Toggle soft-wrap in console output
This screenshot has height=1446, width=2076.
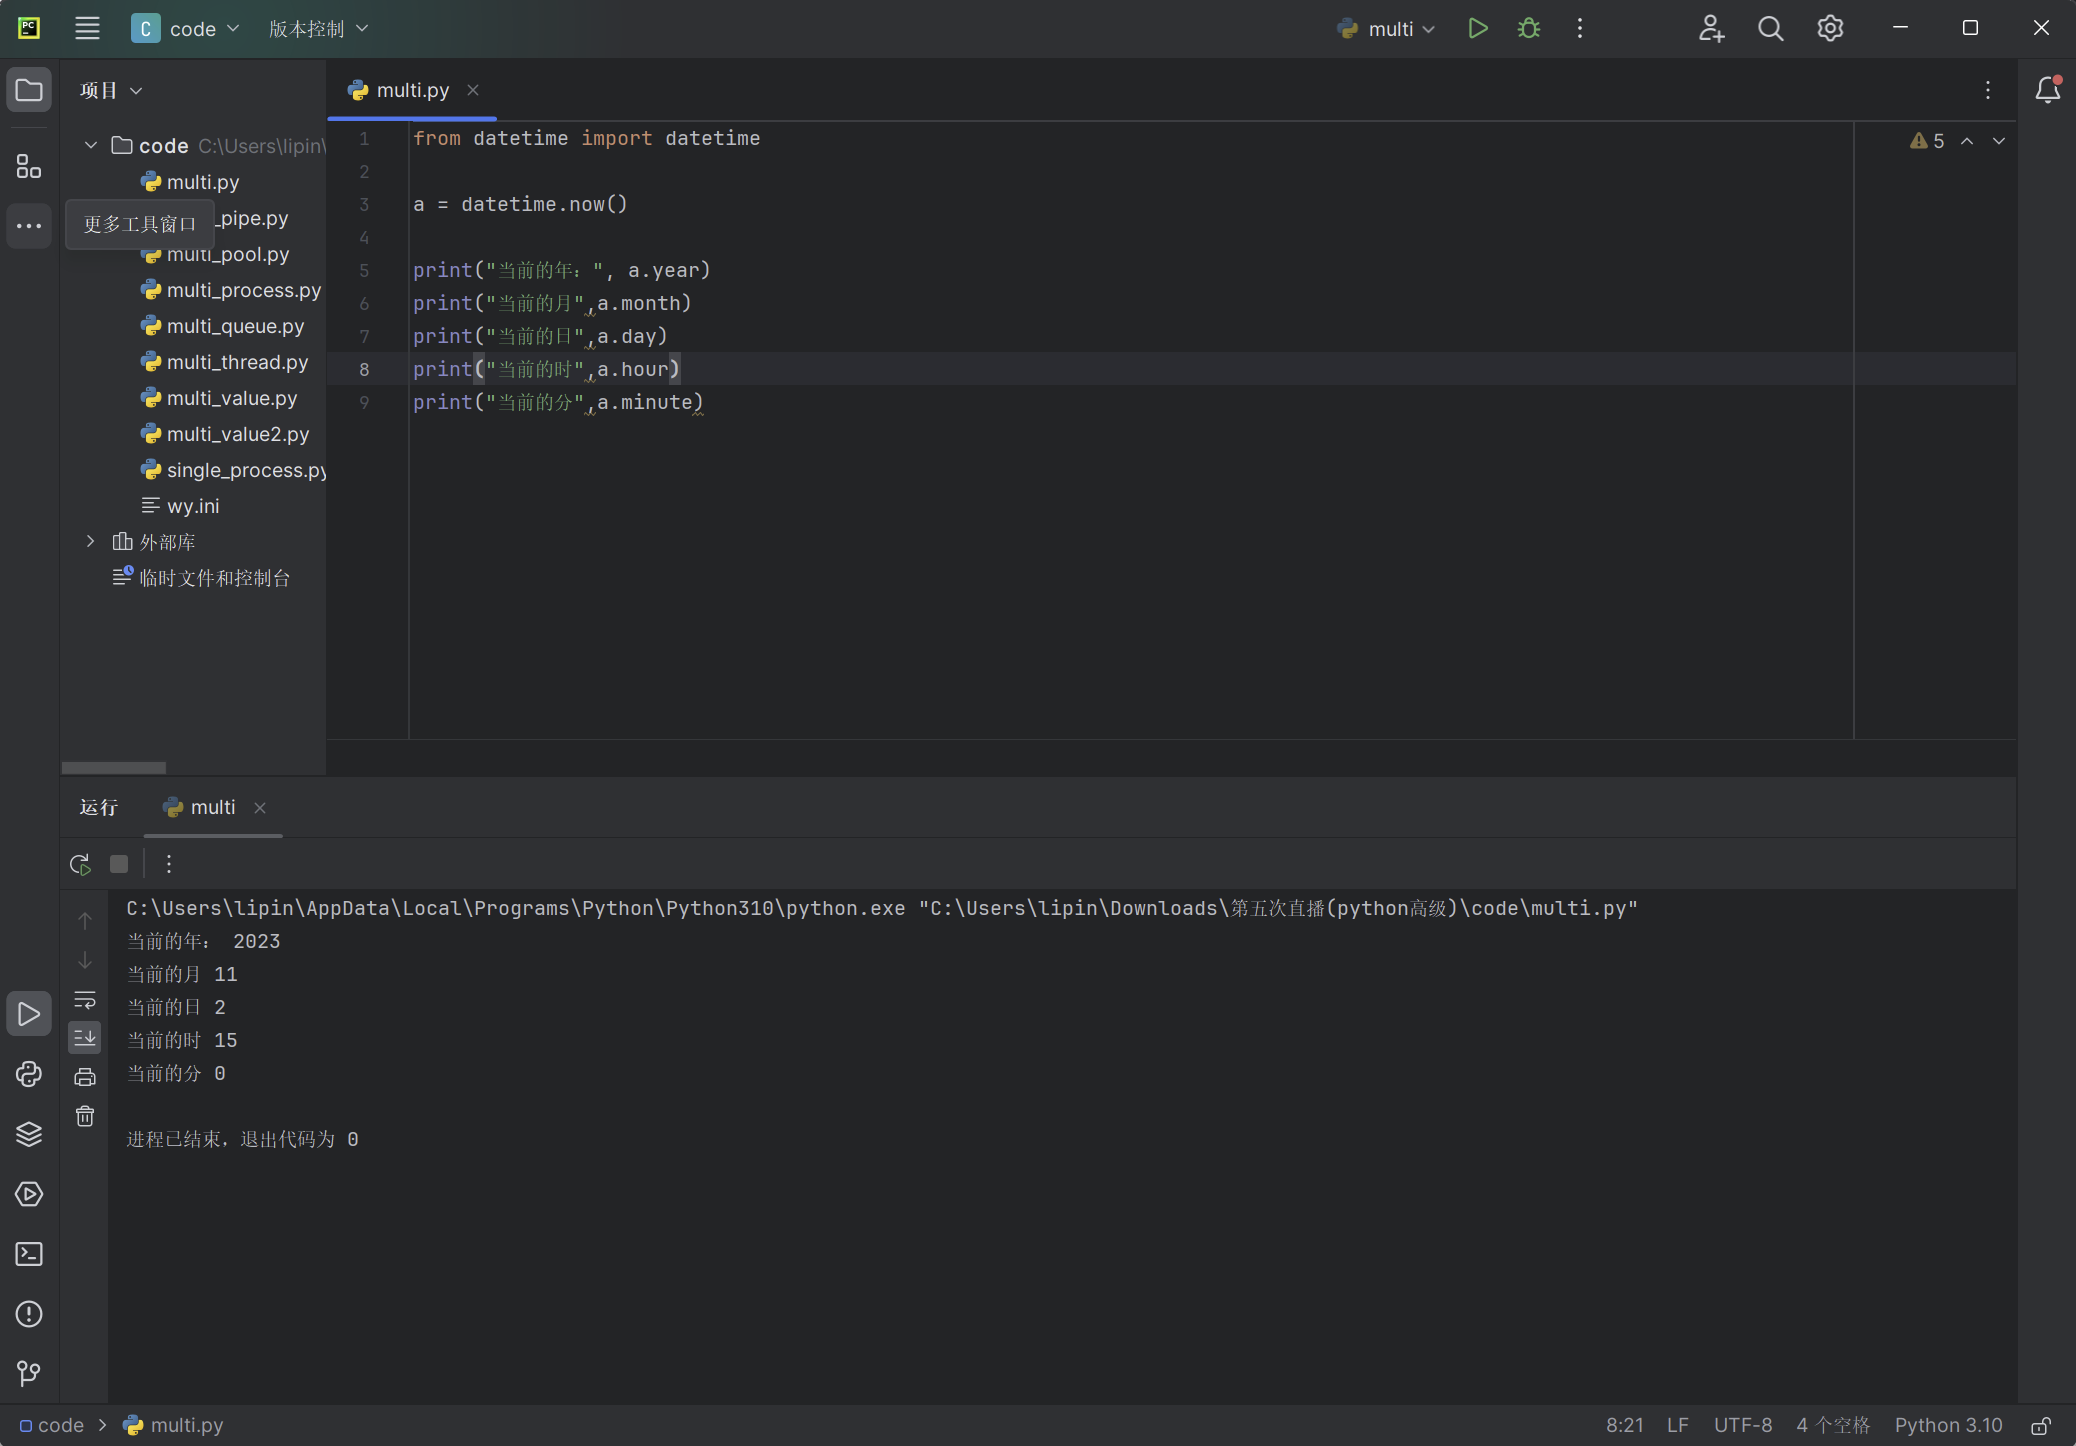coord(85,1000)
